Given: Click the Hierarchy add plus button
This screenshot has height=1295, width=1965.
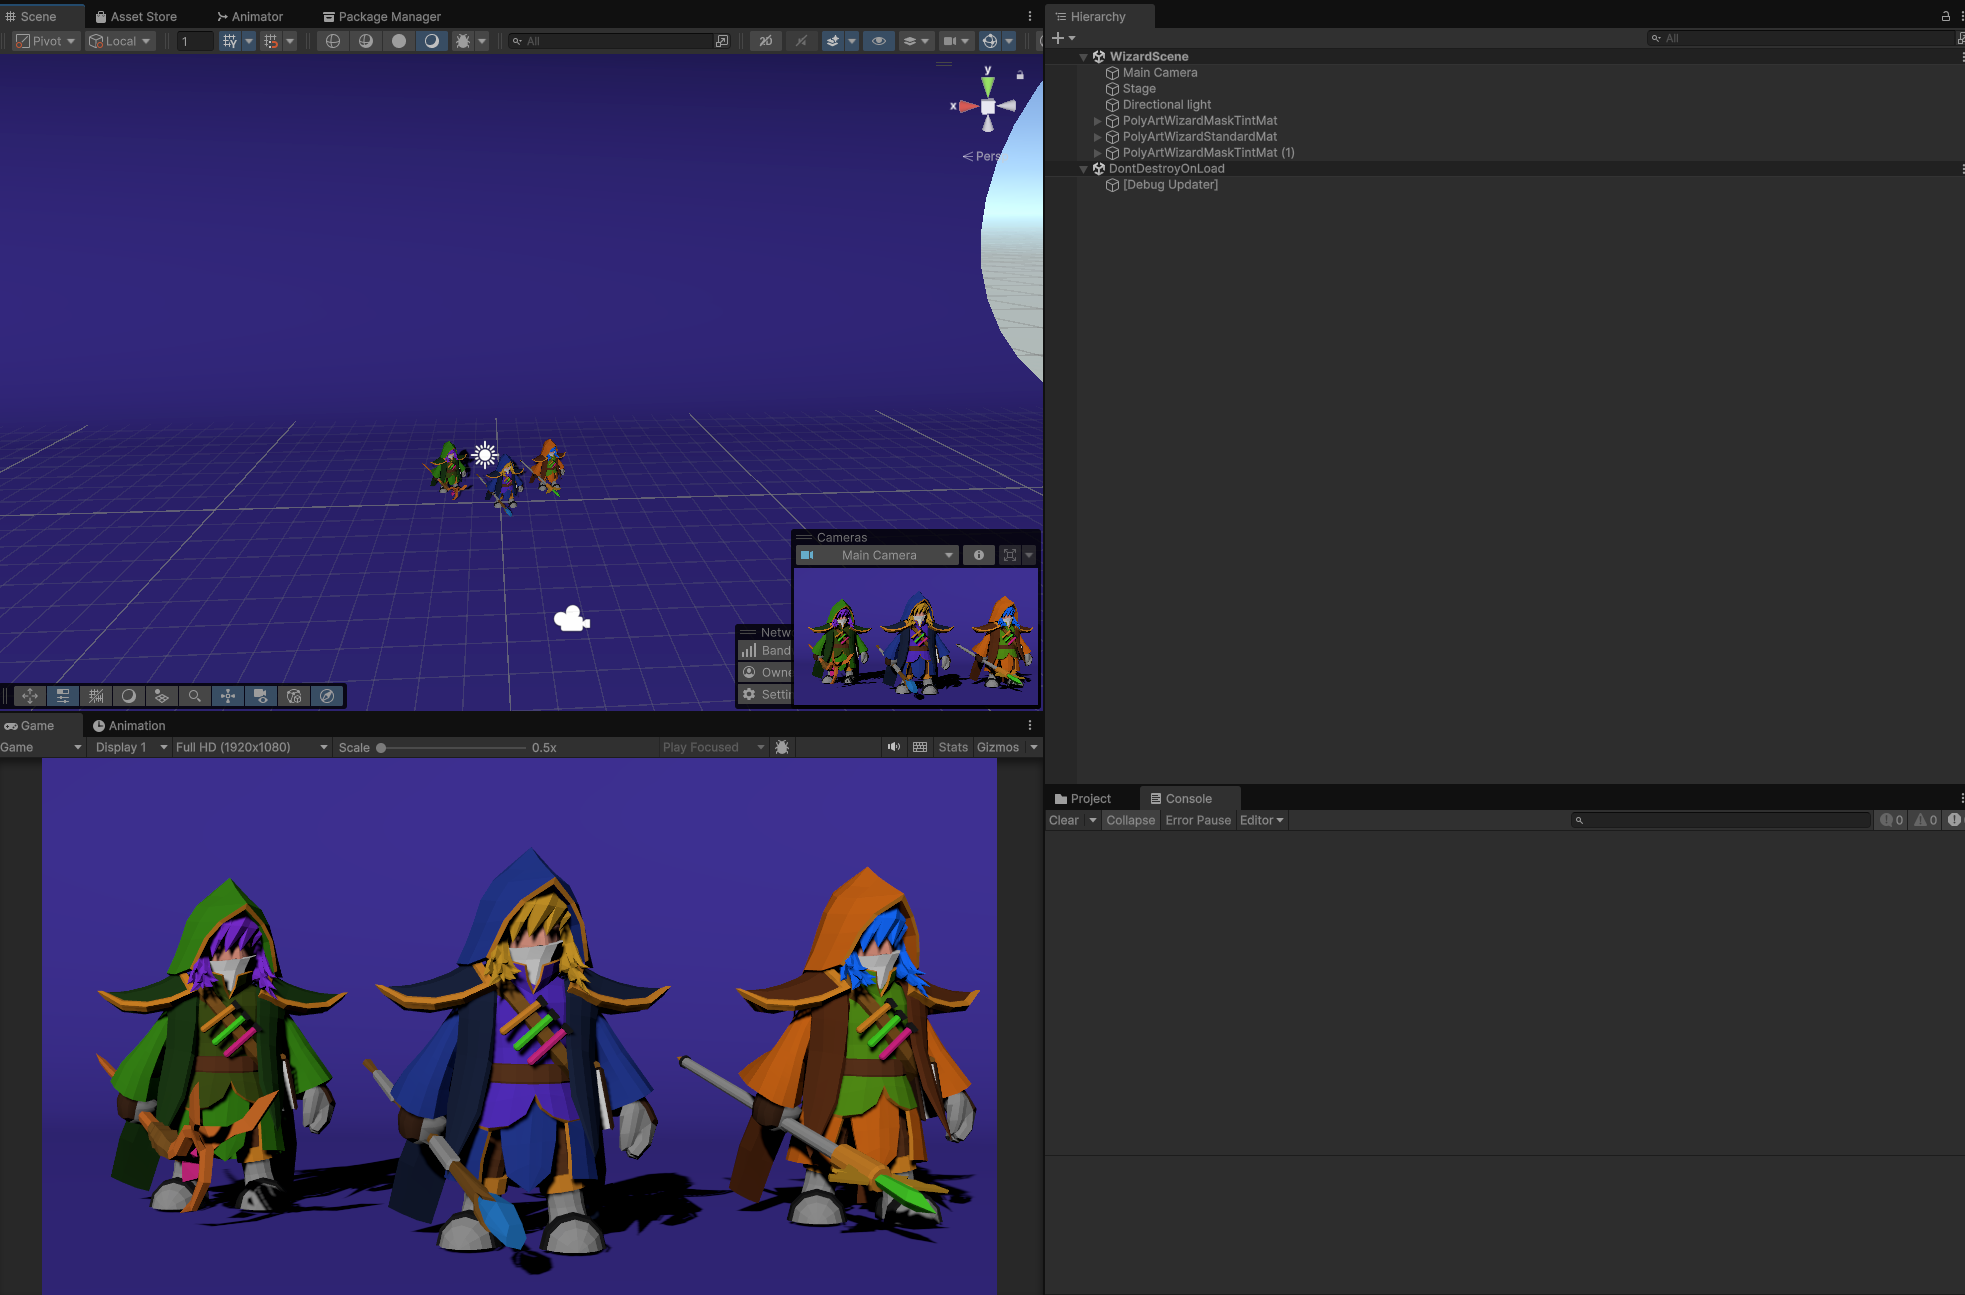Looking at the screenshot, I should pos(1058,38).
